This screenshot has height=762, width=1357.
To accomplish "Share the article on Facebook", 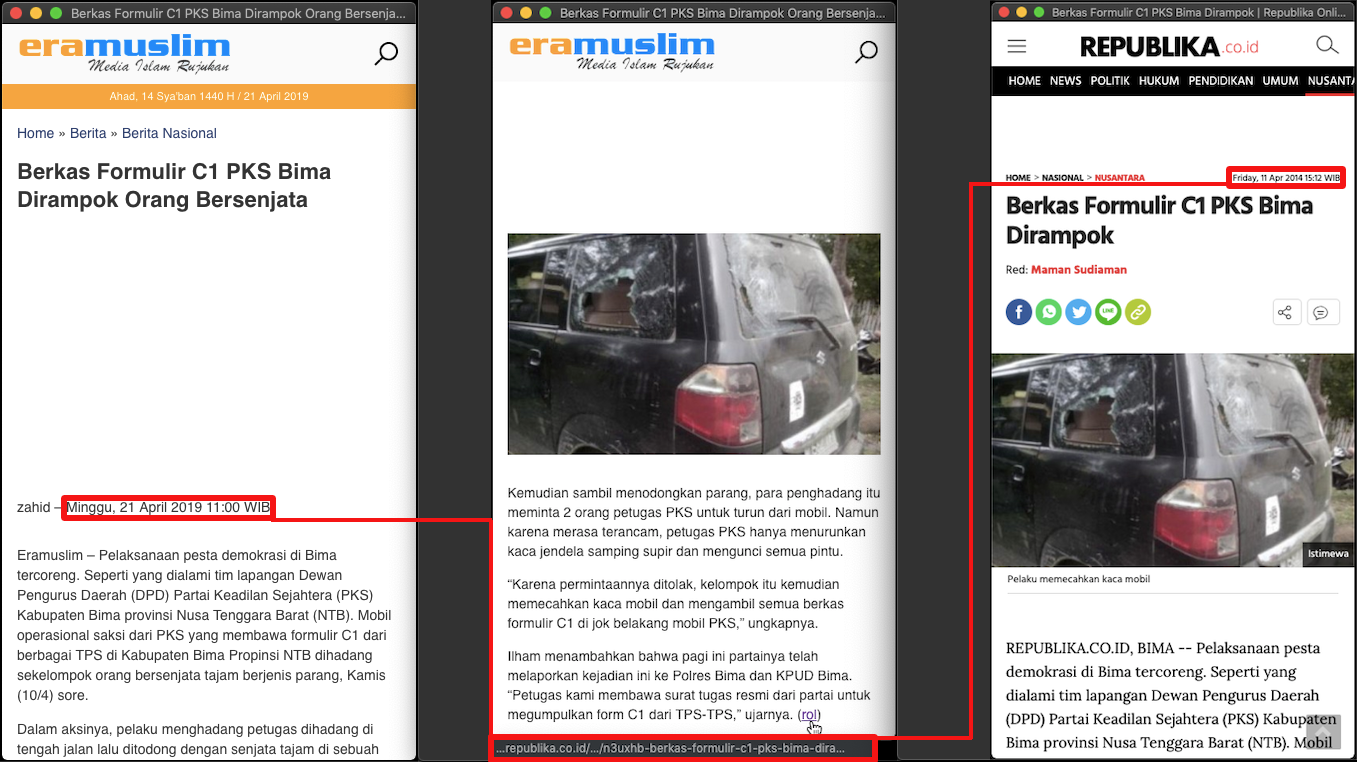I will point(1019,312).
